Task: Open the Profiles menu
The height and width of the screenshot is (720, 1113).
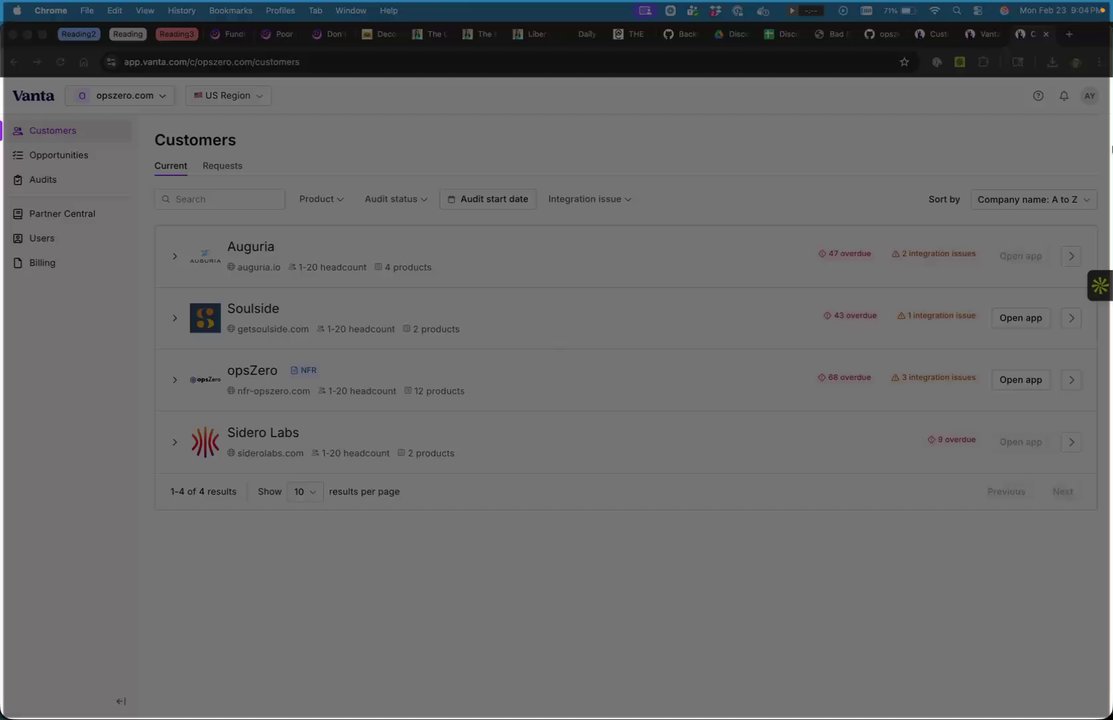Action: point(280,11)
